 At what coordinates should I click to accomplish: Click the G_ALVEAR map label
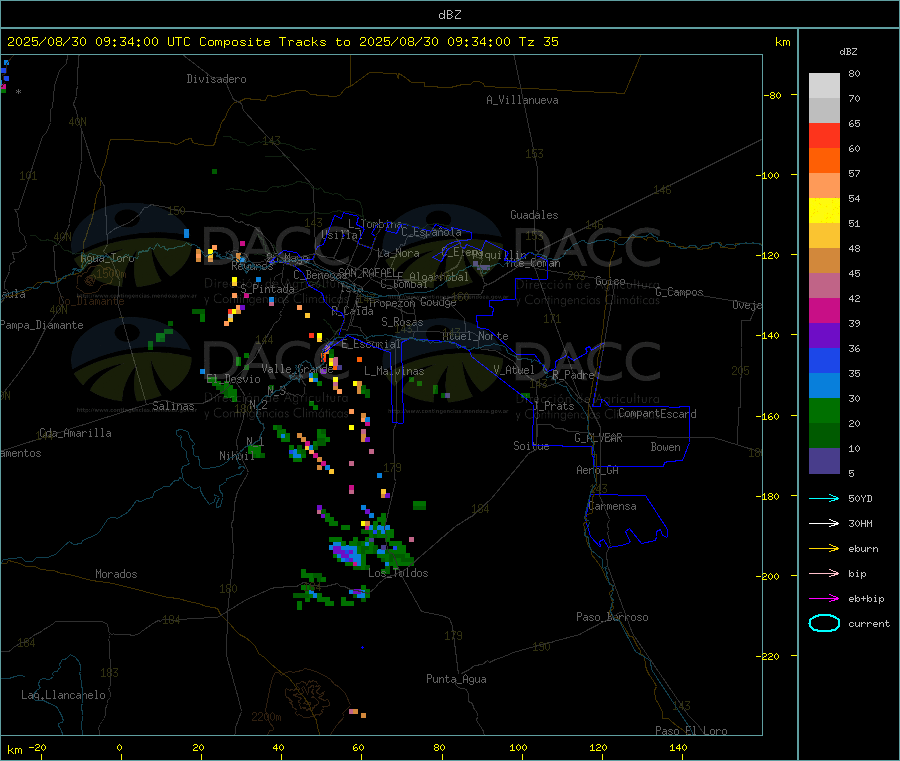click(598, 438)
